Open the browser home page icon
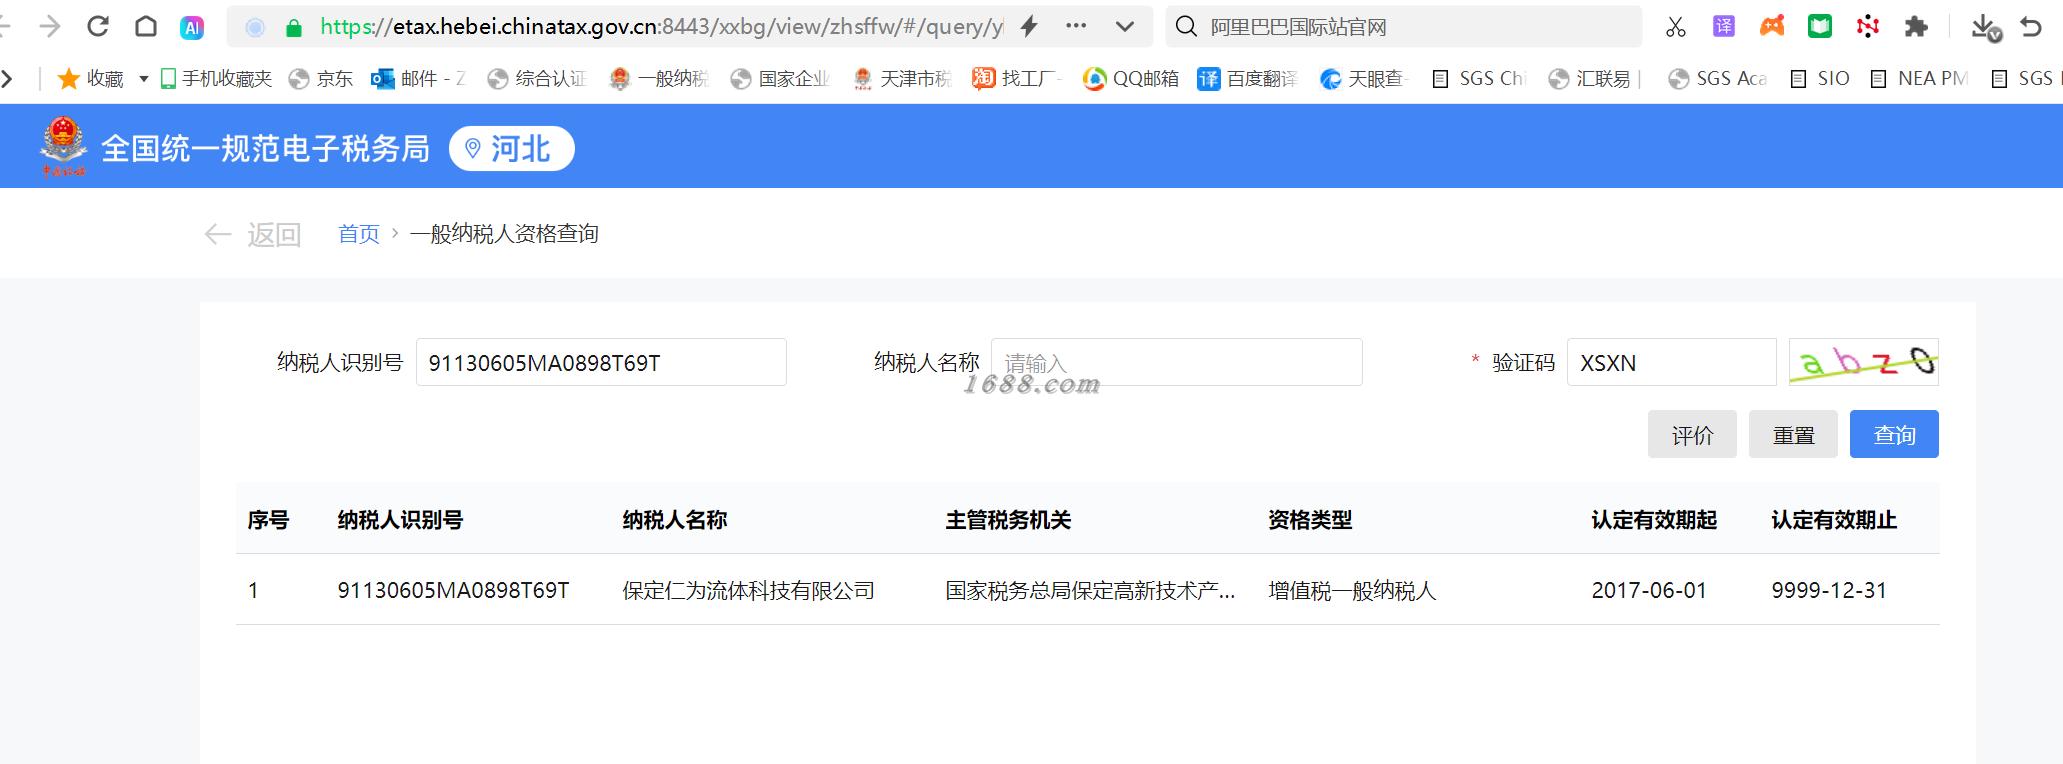This screenshot has width=2063, height=764. (x=146, y=27)
